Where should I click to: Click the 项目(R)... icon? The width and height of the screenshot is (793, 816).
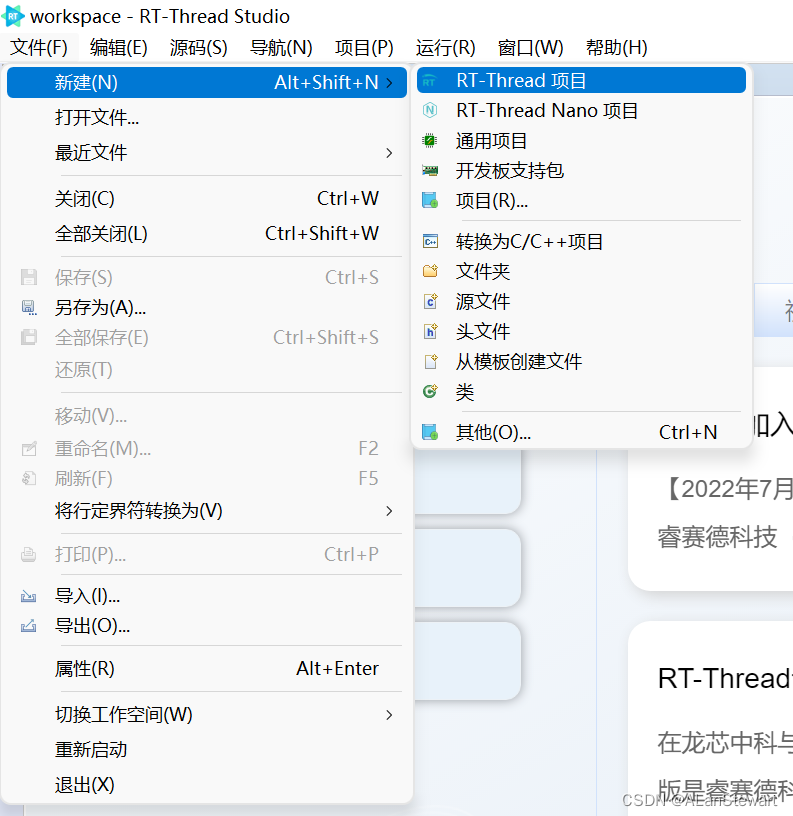pos(430,200)
